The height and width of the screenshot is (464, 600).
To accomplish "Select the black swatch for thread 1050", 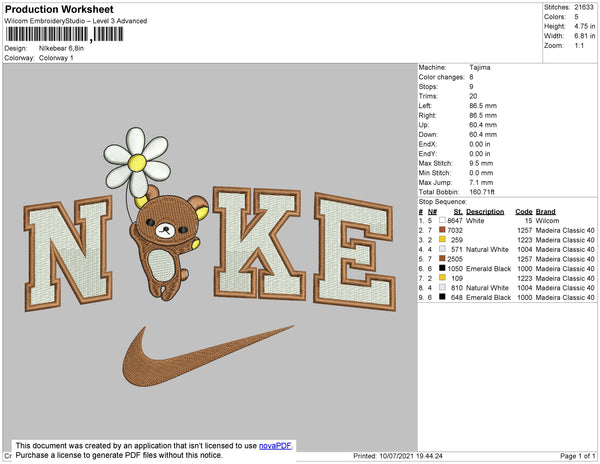I will pos(442,269).
